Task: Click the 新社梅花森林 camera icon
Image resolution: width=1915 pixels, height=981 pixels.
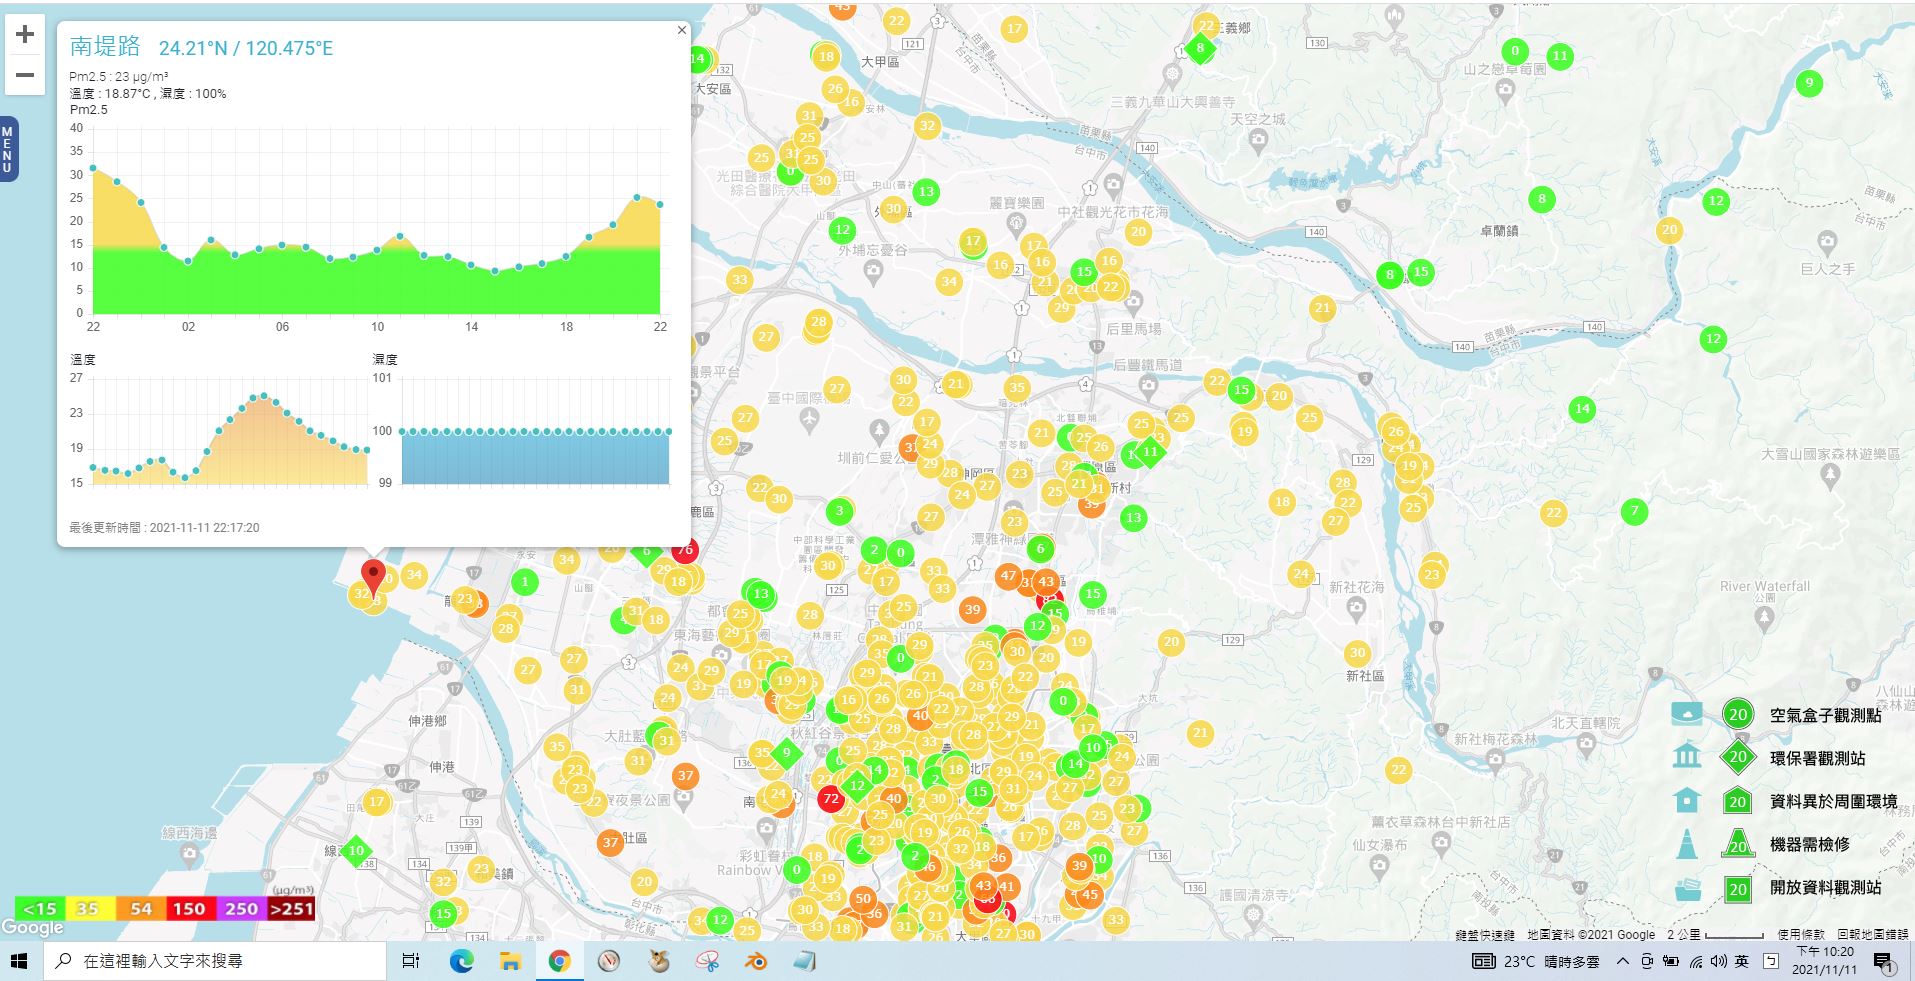Action: 1495,759
